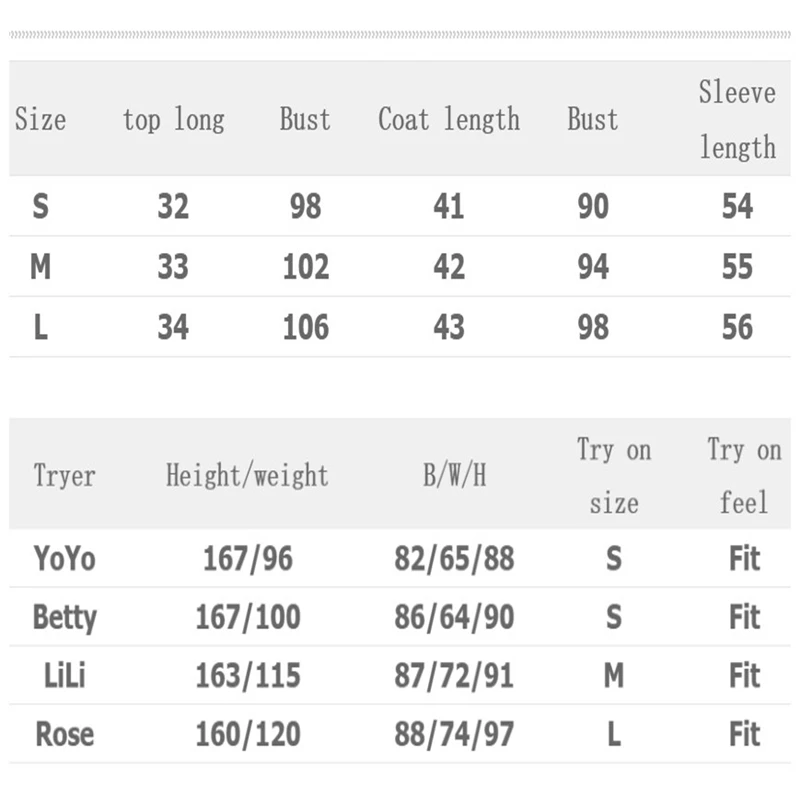800x800 pixels.
Task: Click the "Sleeve length" column header
Action: [x=737, y=120]
